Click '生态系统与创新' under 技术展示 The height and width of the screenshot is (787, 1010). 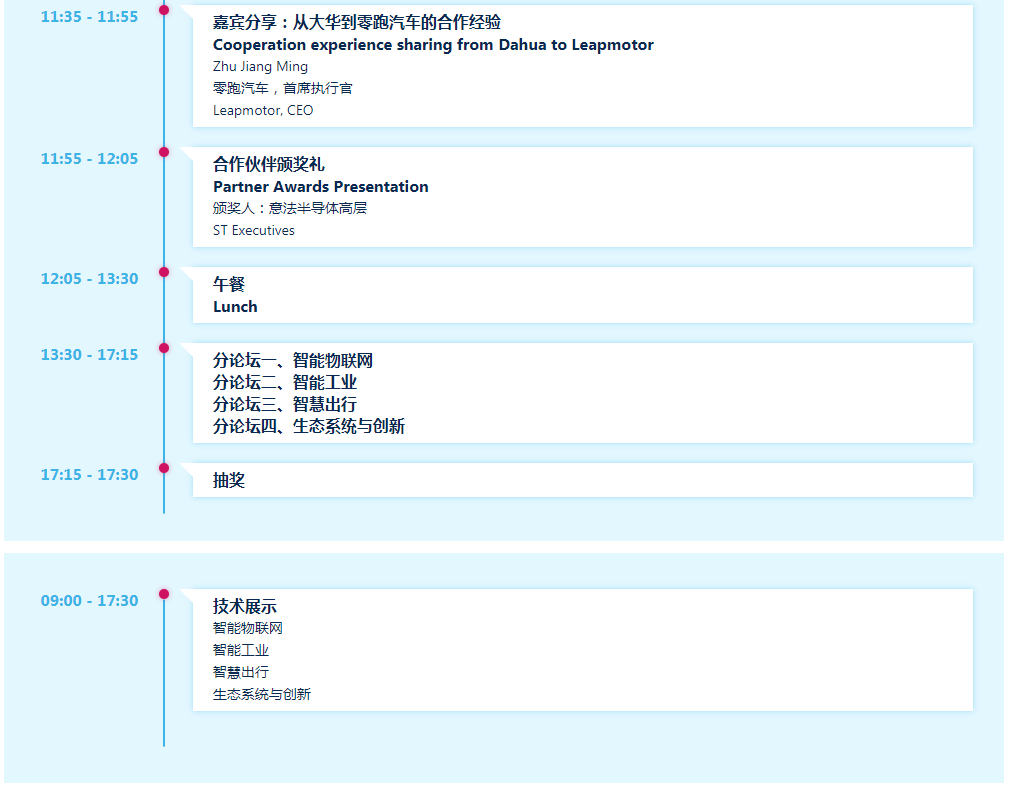[262, 694]
